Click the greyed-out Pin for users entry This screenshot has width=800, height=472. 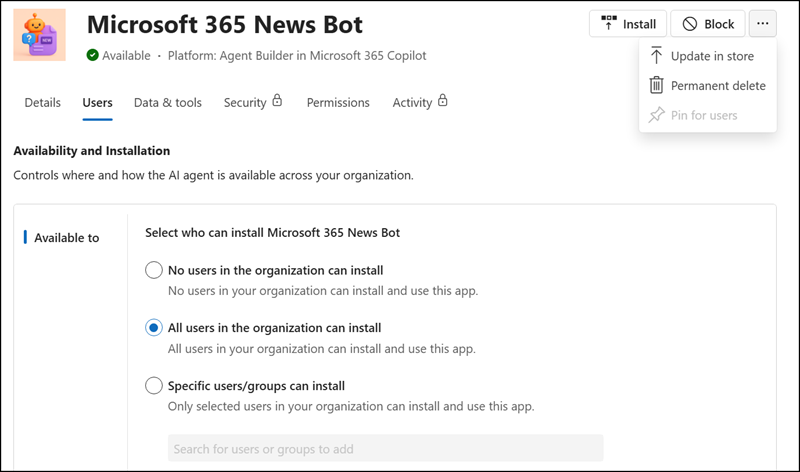[708, 115]
